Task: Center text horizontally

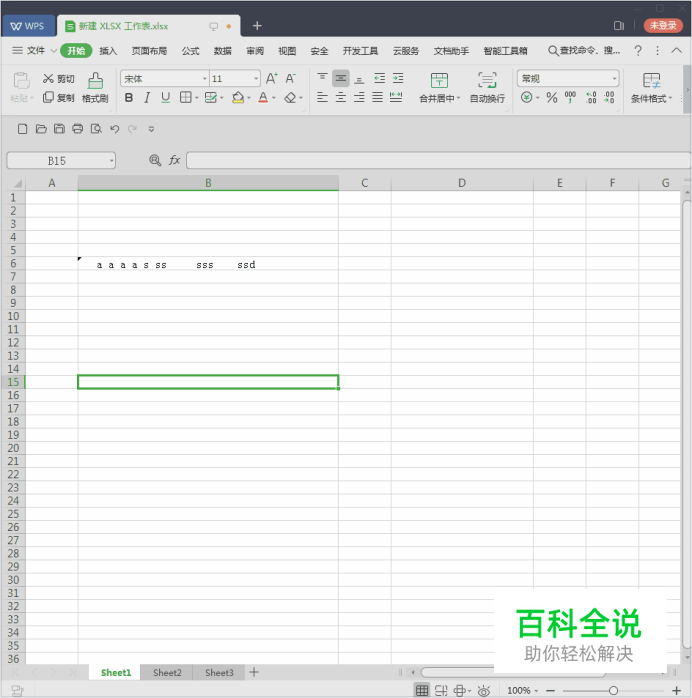Action: 340,97
